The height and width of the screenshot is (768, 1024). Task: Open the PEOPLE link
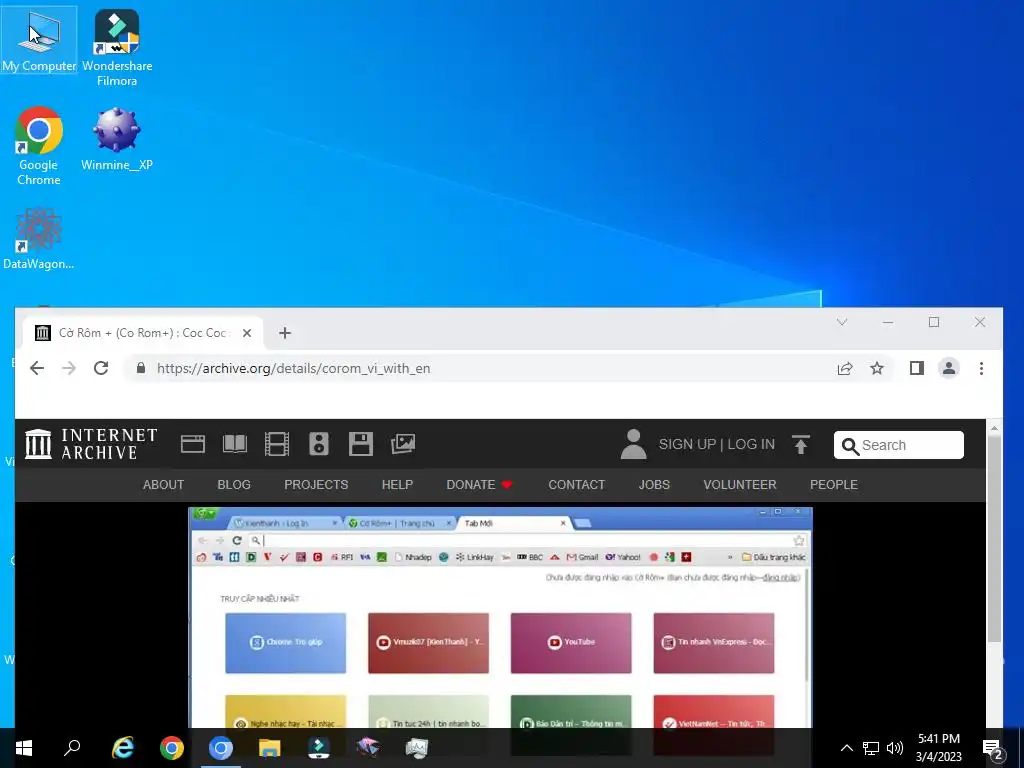[x=834, y=485]
